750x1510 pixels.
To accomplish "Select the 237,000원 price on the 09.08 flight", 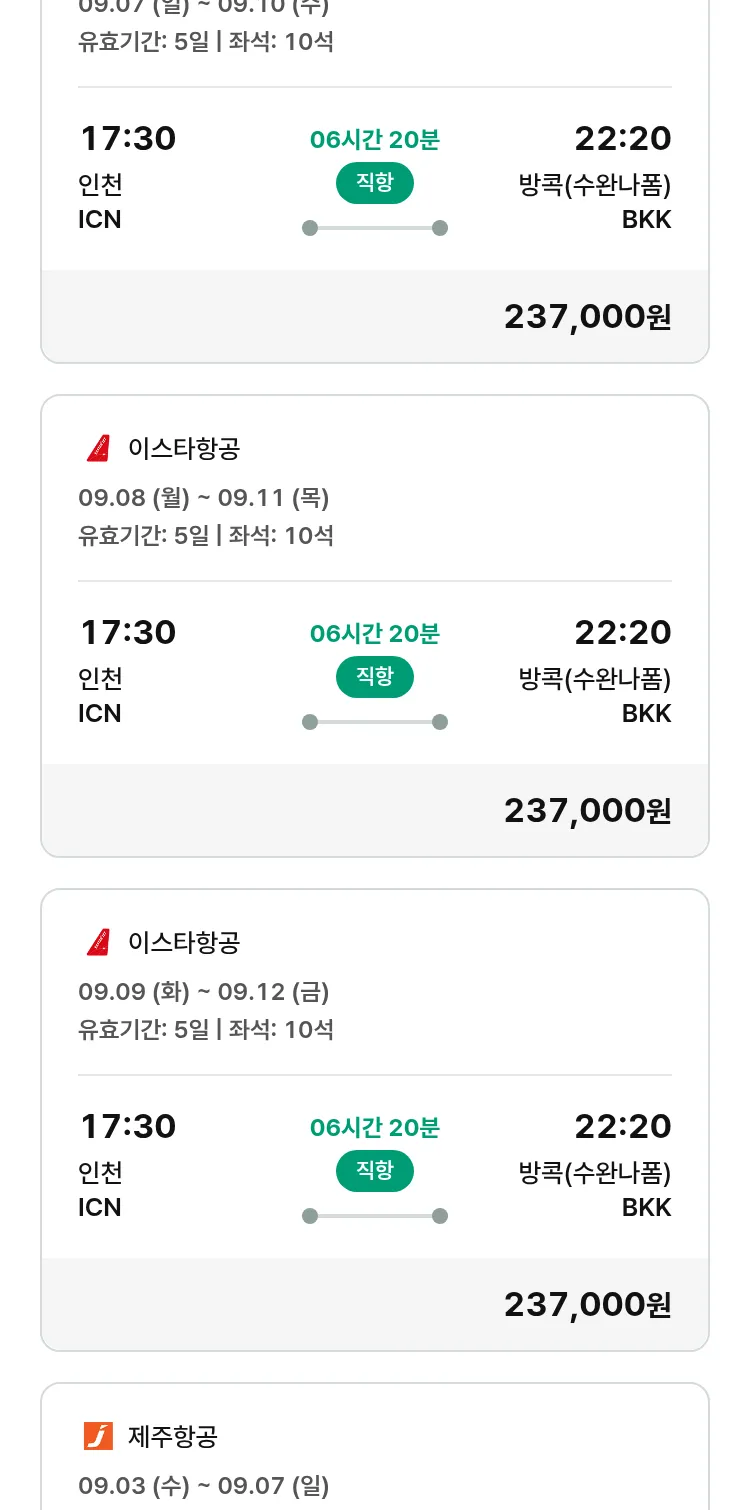I will click(587, 811).
